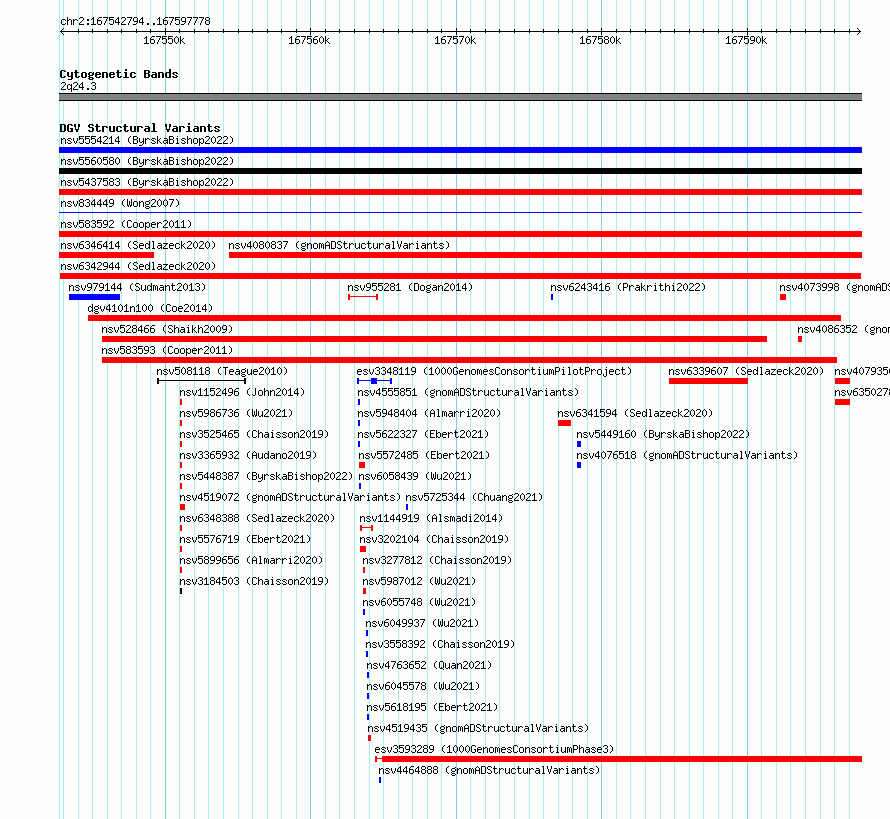Click nsv5622327 (Ebert2021) label
This screenshot has height=819, width=890.
click(x=423, y=434)
